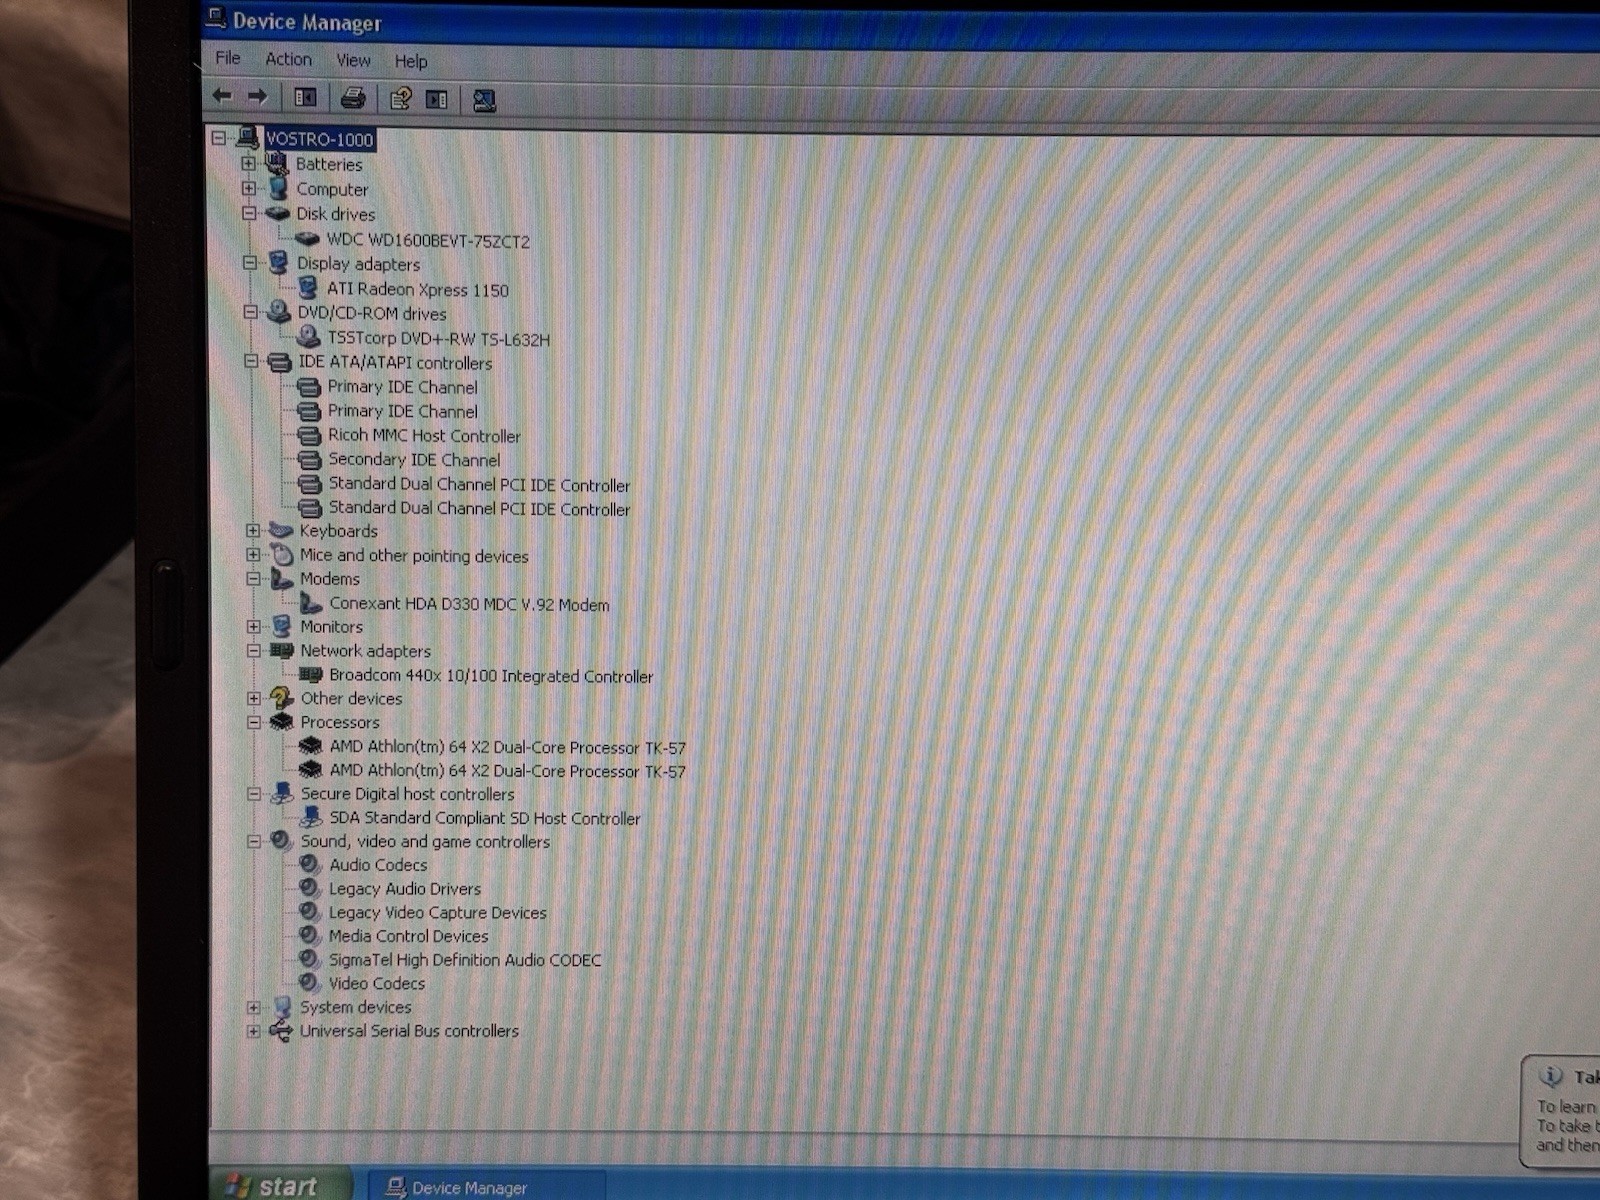The width and height of the screenshot is (1600, 1200).
Task: Open Properties toolbar icon
Action: 400,98
